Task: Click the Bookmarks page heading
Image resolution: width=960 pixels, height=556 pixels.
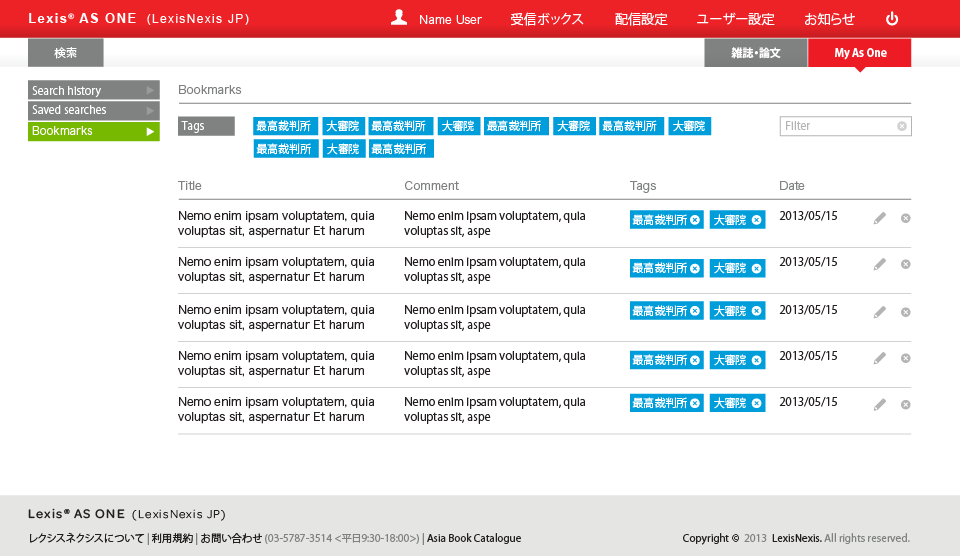Action: [x=209, y=90]
